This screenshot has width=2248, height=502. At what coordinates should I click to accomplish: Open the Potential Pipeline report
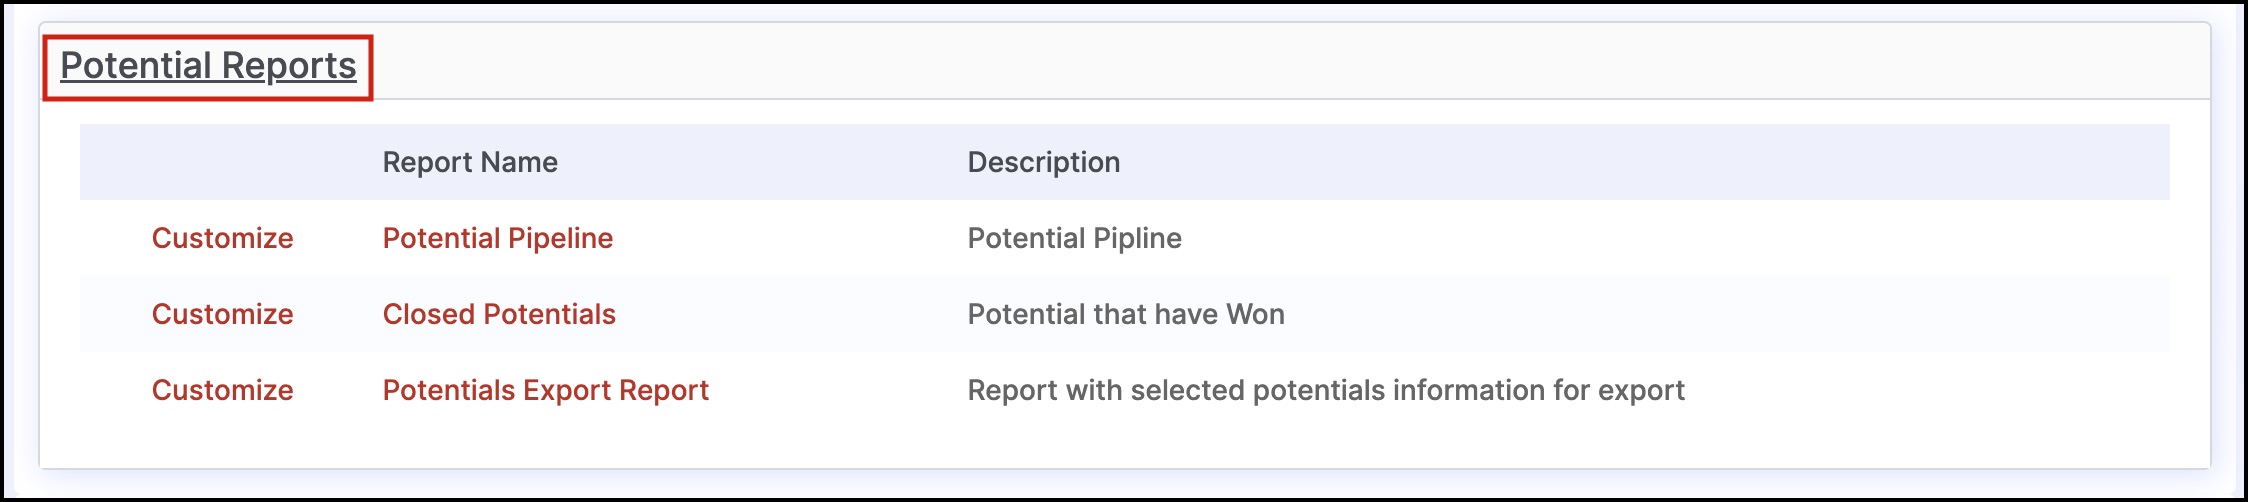498,238
